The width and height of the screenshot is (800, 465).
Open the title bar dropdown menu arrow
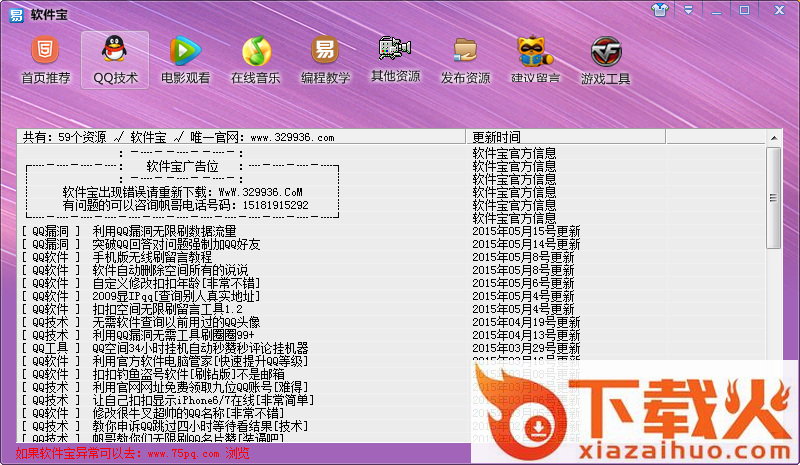pyautogui.click(x=688, y=10)
